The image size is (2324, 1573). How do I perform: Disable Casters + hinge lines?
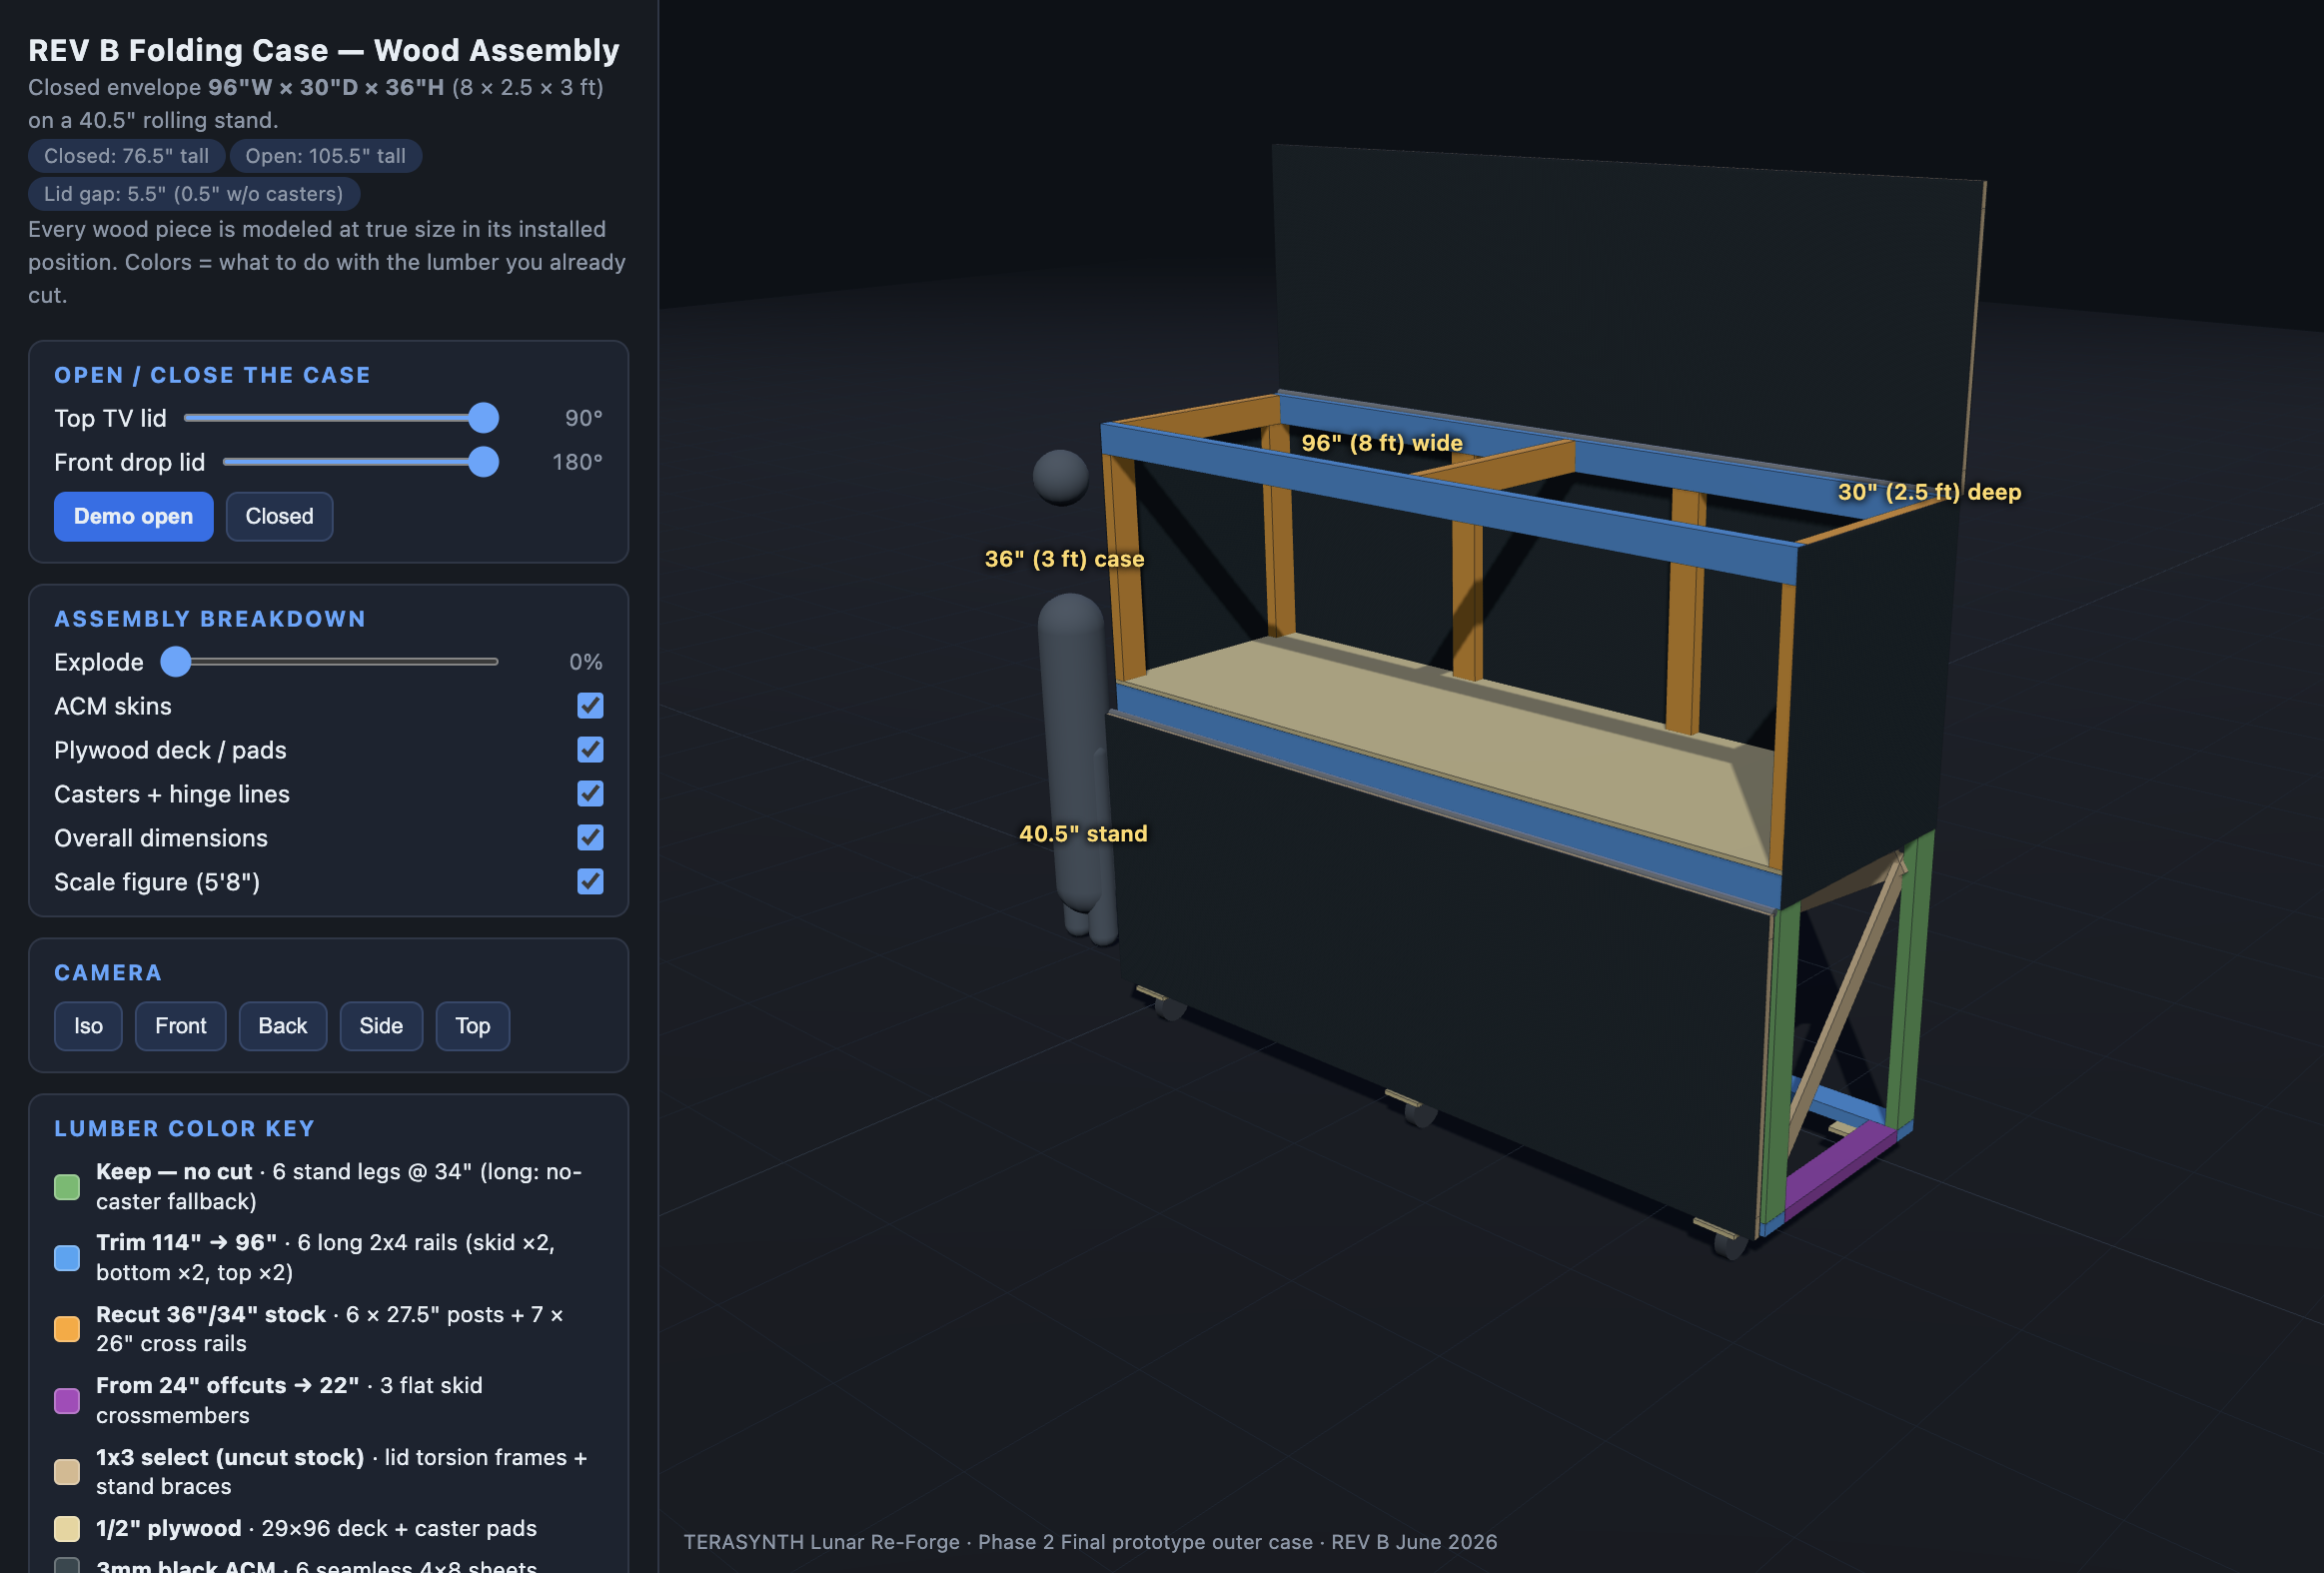(590, 794)
